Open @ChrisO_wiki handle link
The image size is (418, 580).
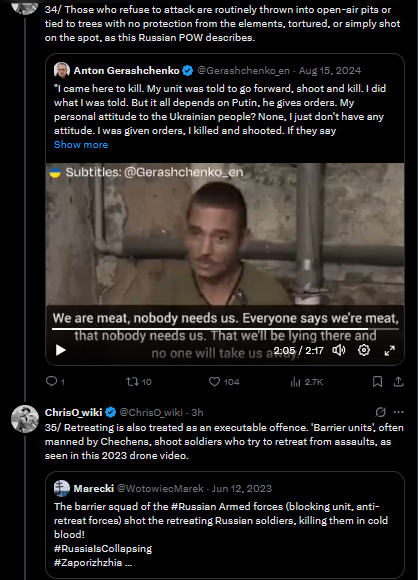click(151, 412)
